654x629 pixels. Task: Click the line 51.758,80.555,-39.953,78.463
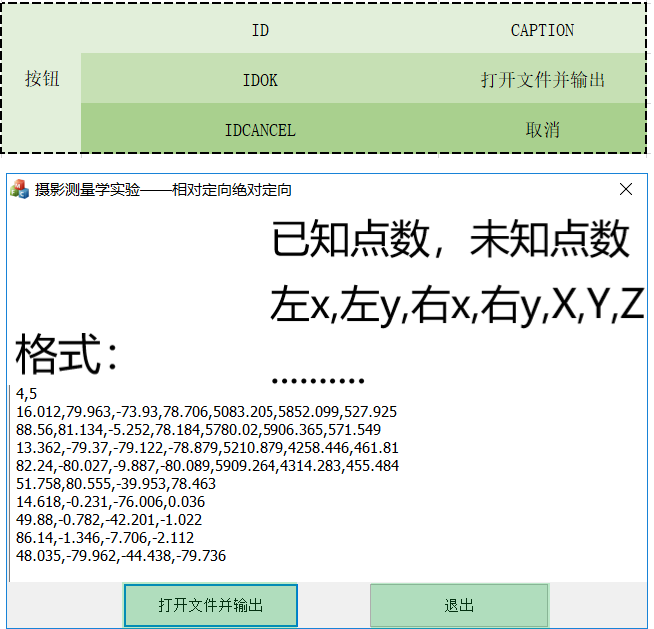[x=116, y=483]
